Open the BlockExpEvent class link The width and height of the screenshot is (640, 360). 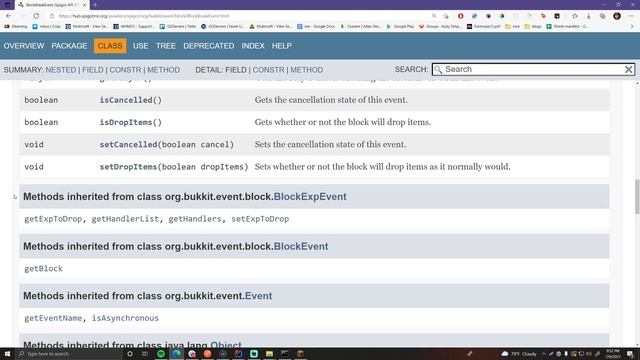click(x=310, y=196)
